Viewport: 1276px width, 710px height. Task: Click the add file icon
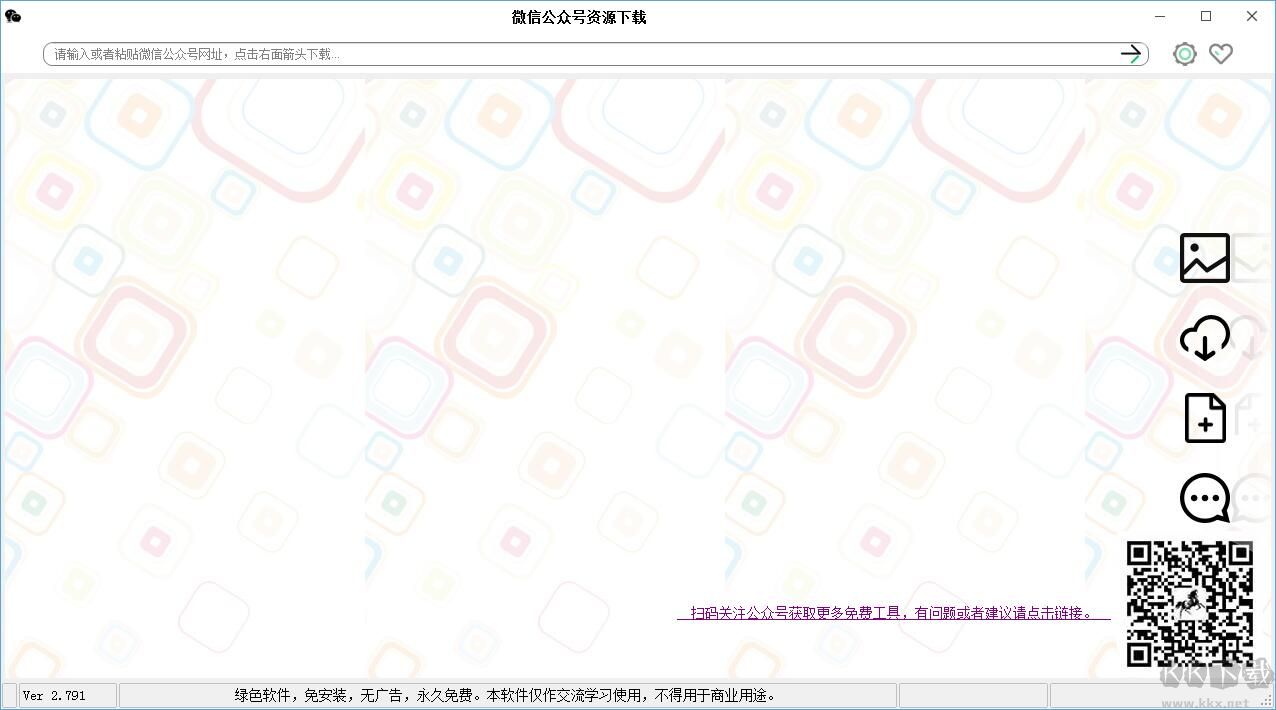(1205, 418)
